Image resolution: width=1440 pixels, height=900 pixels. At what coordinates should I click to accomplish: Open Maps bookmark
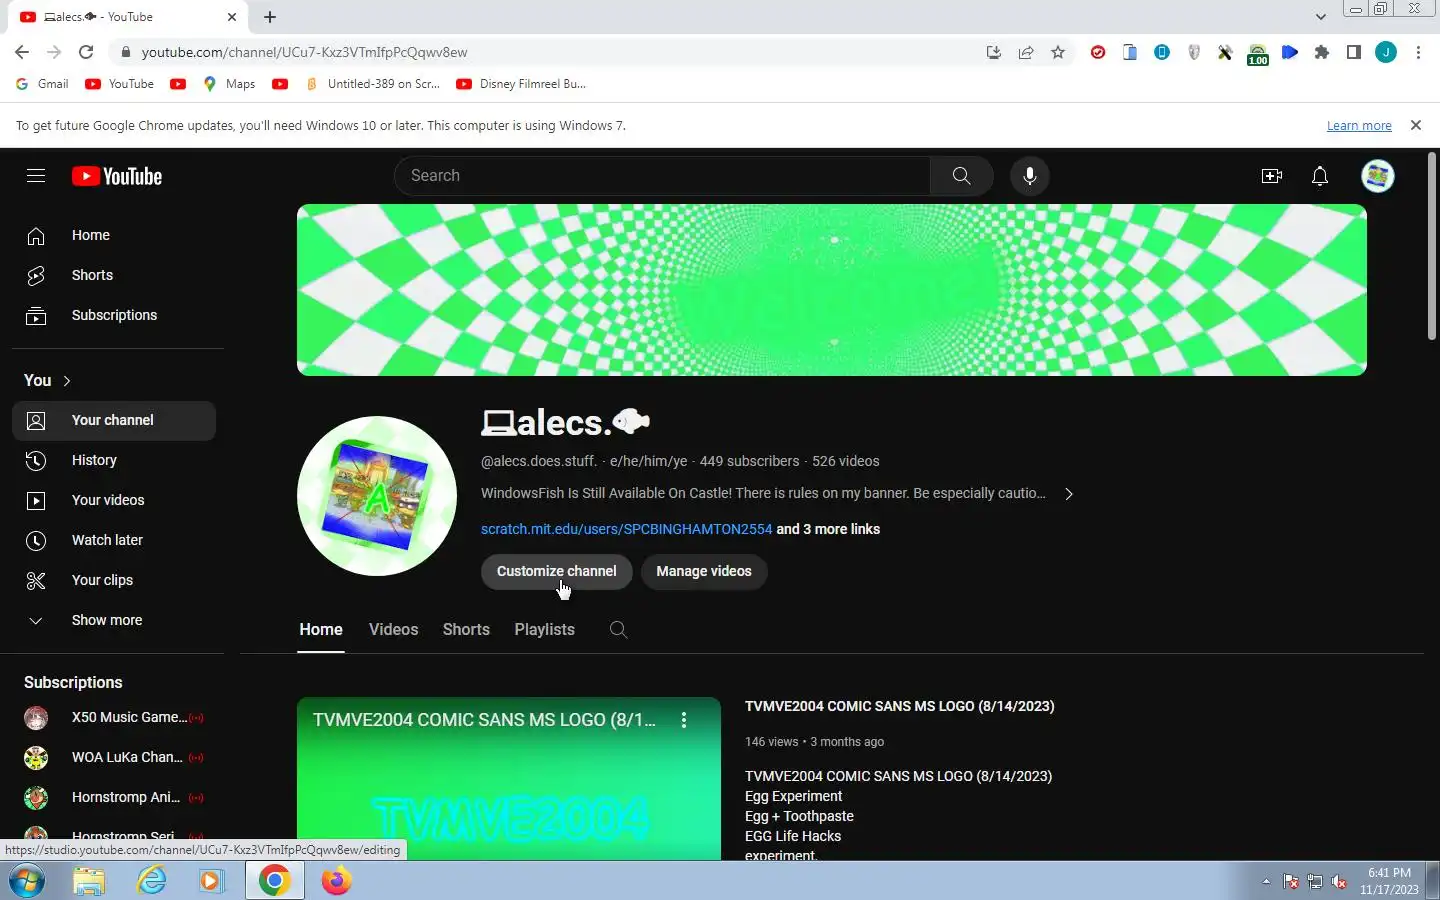pyautogui.click(x=229, y=84)
